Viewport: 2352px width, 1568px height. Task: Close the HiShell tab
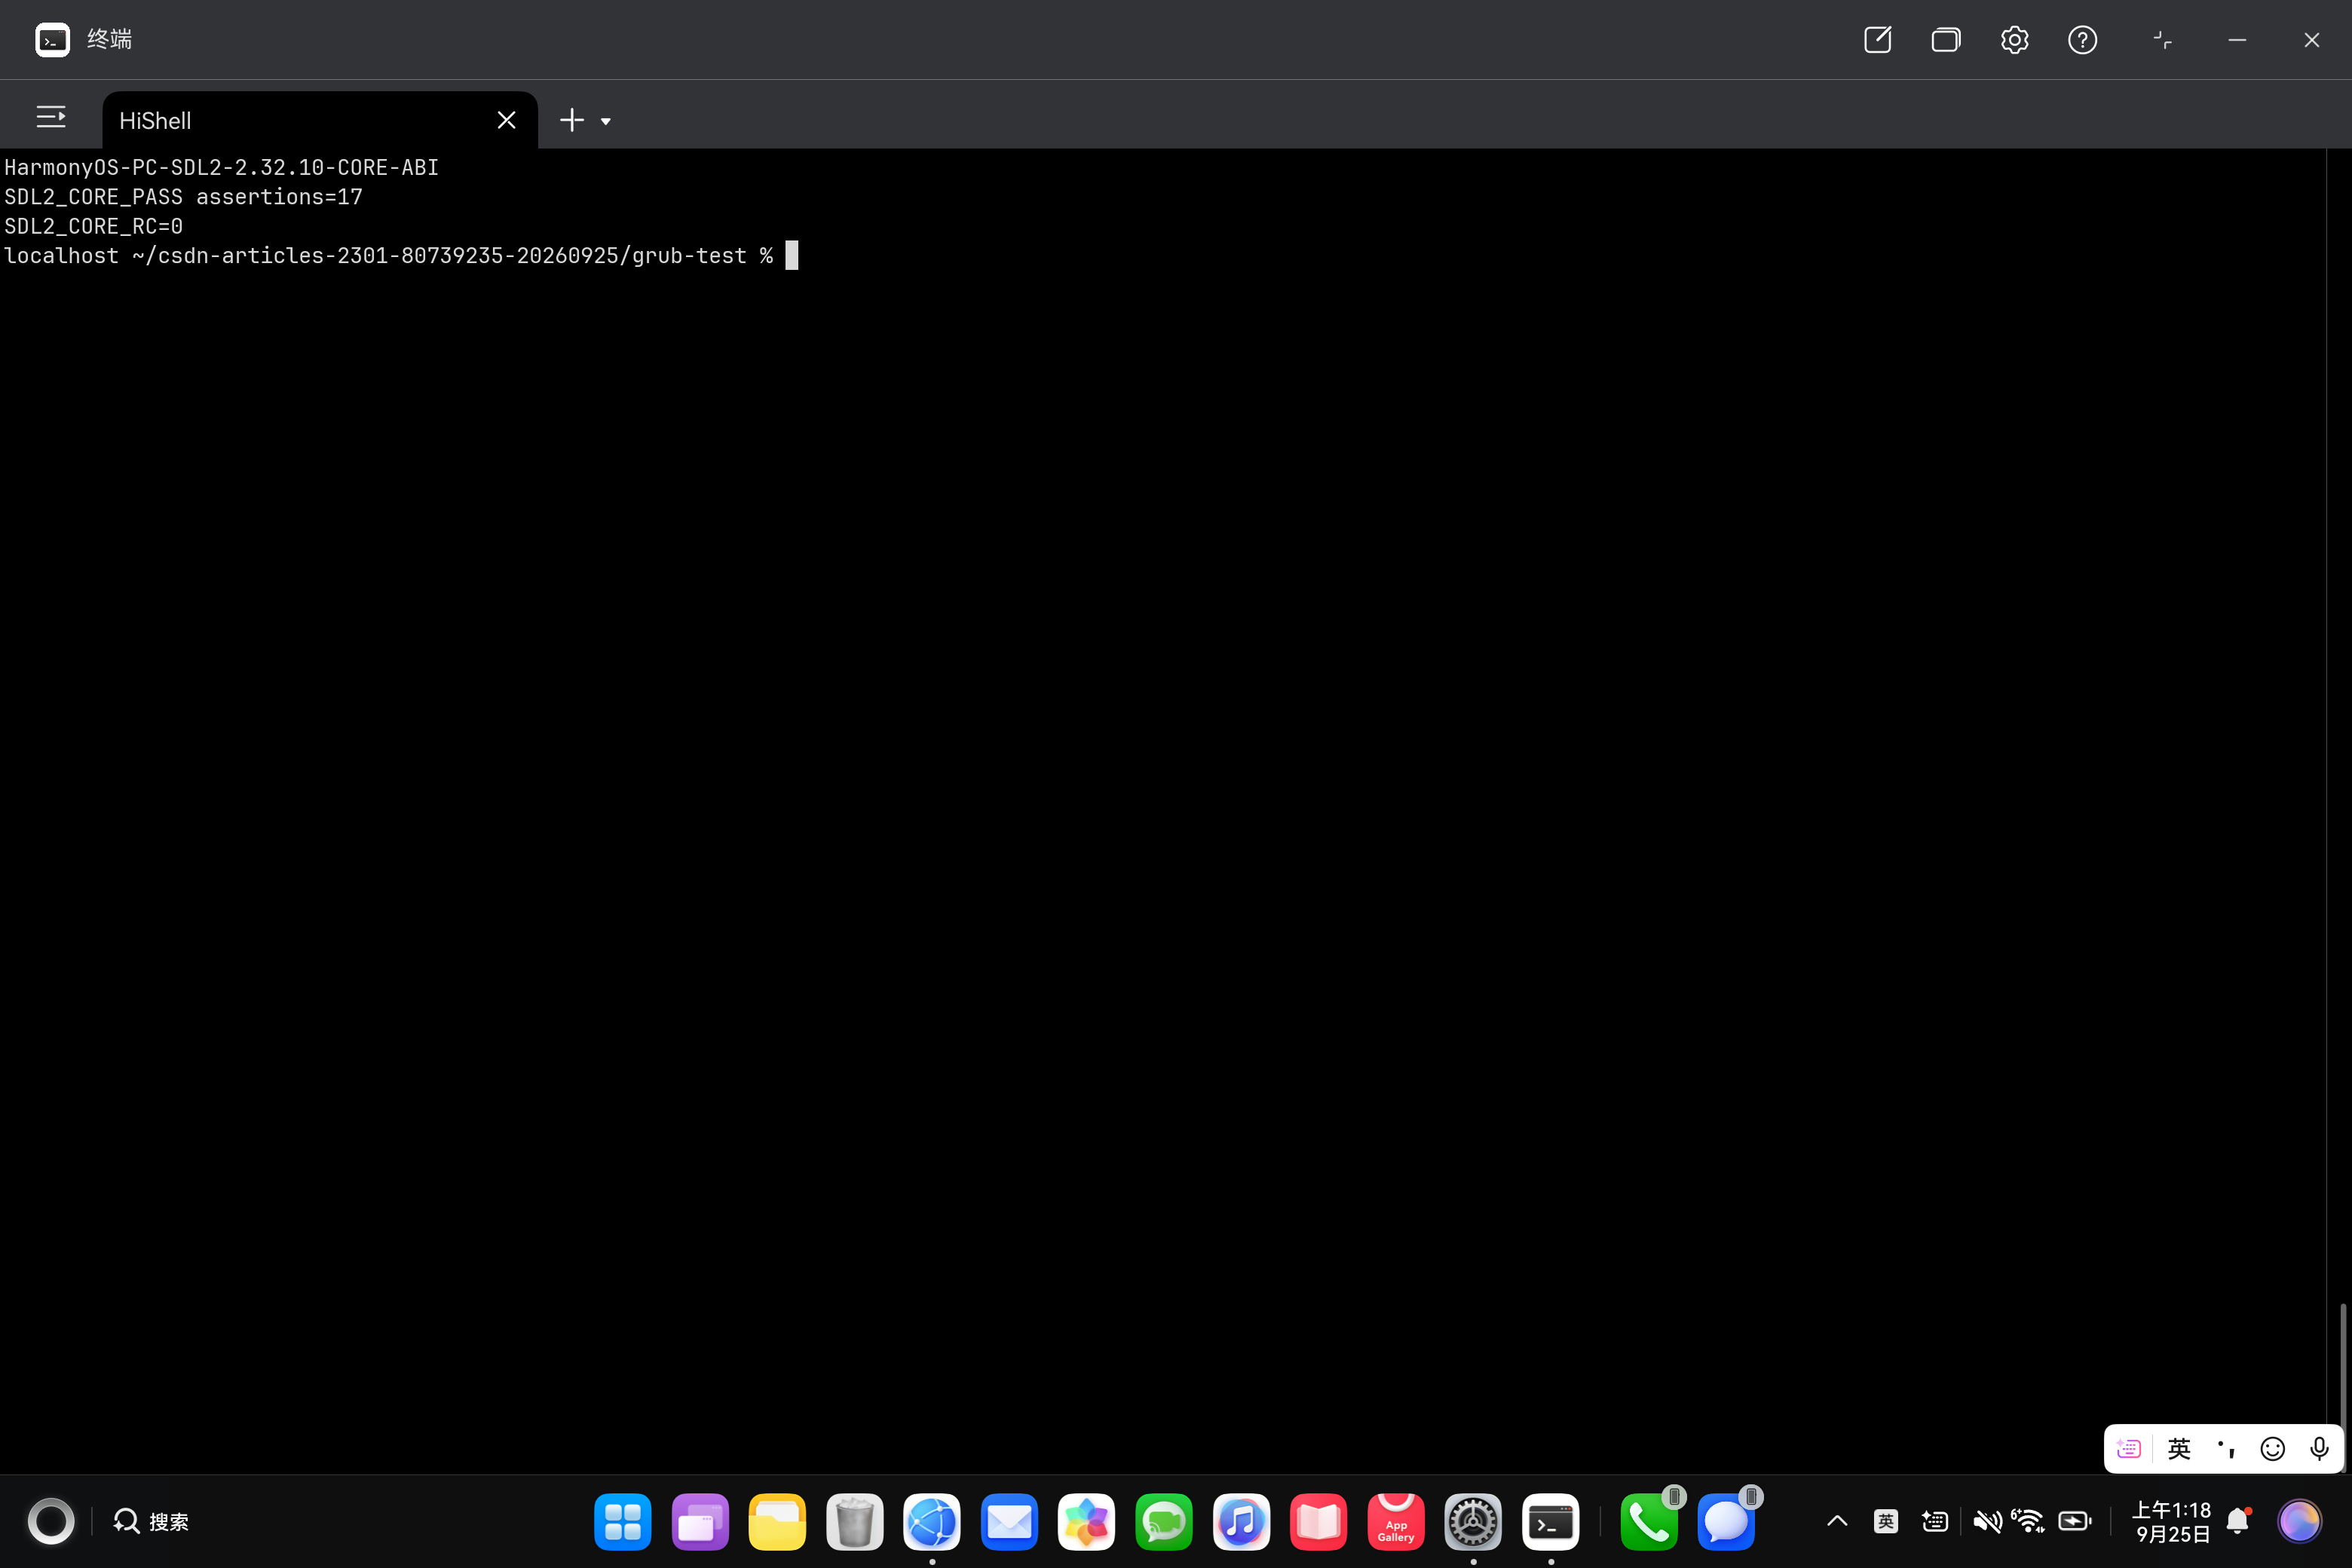506,120
